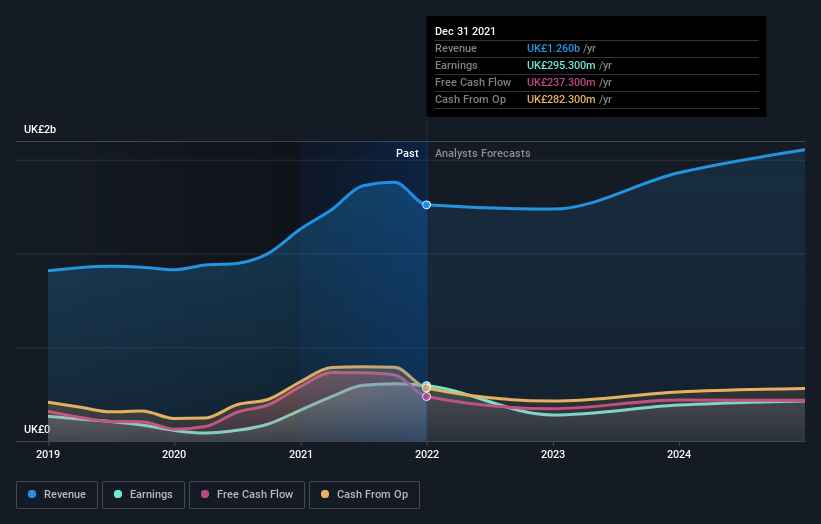
Task: Click the Free Cash Flow row label in tooltip
Action: pos(473,83)
